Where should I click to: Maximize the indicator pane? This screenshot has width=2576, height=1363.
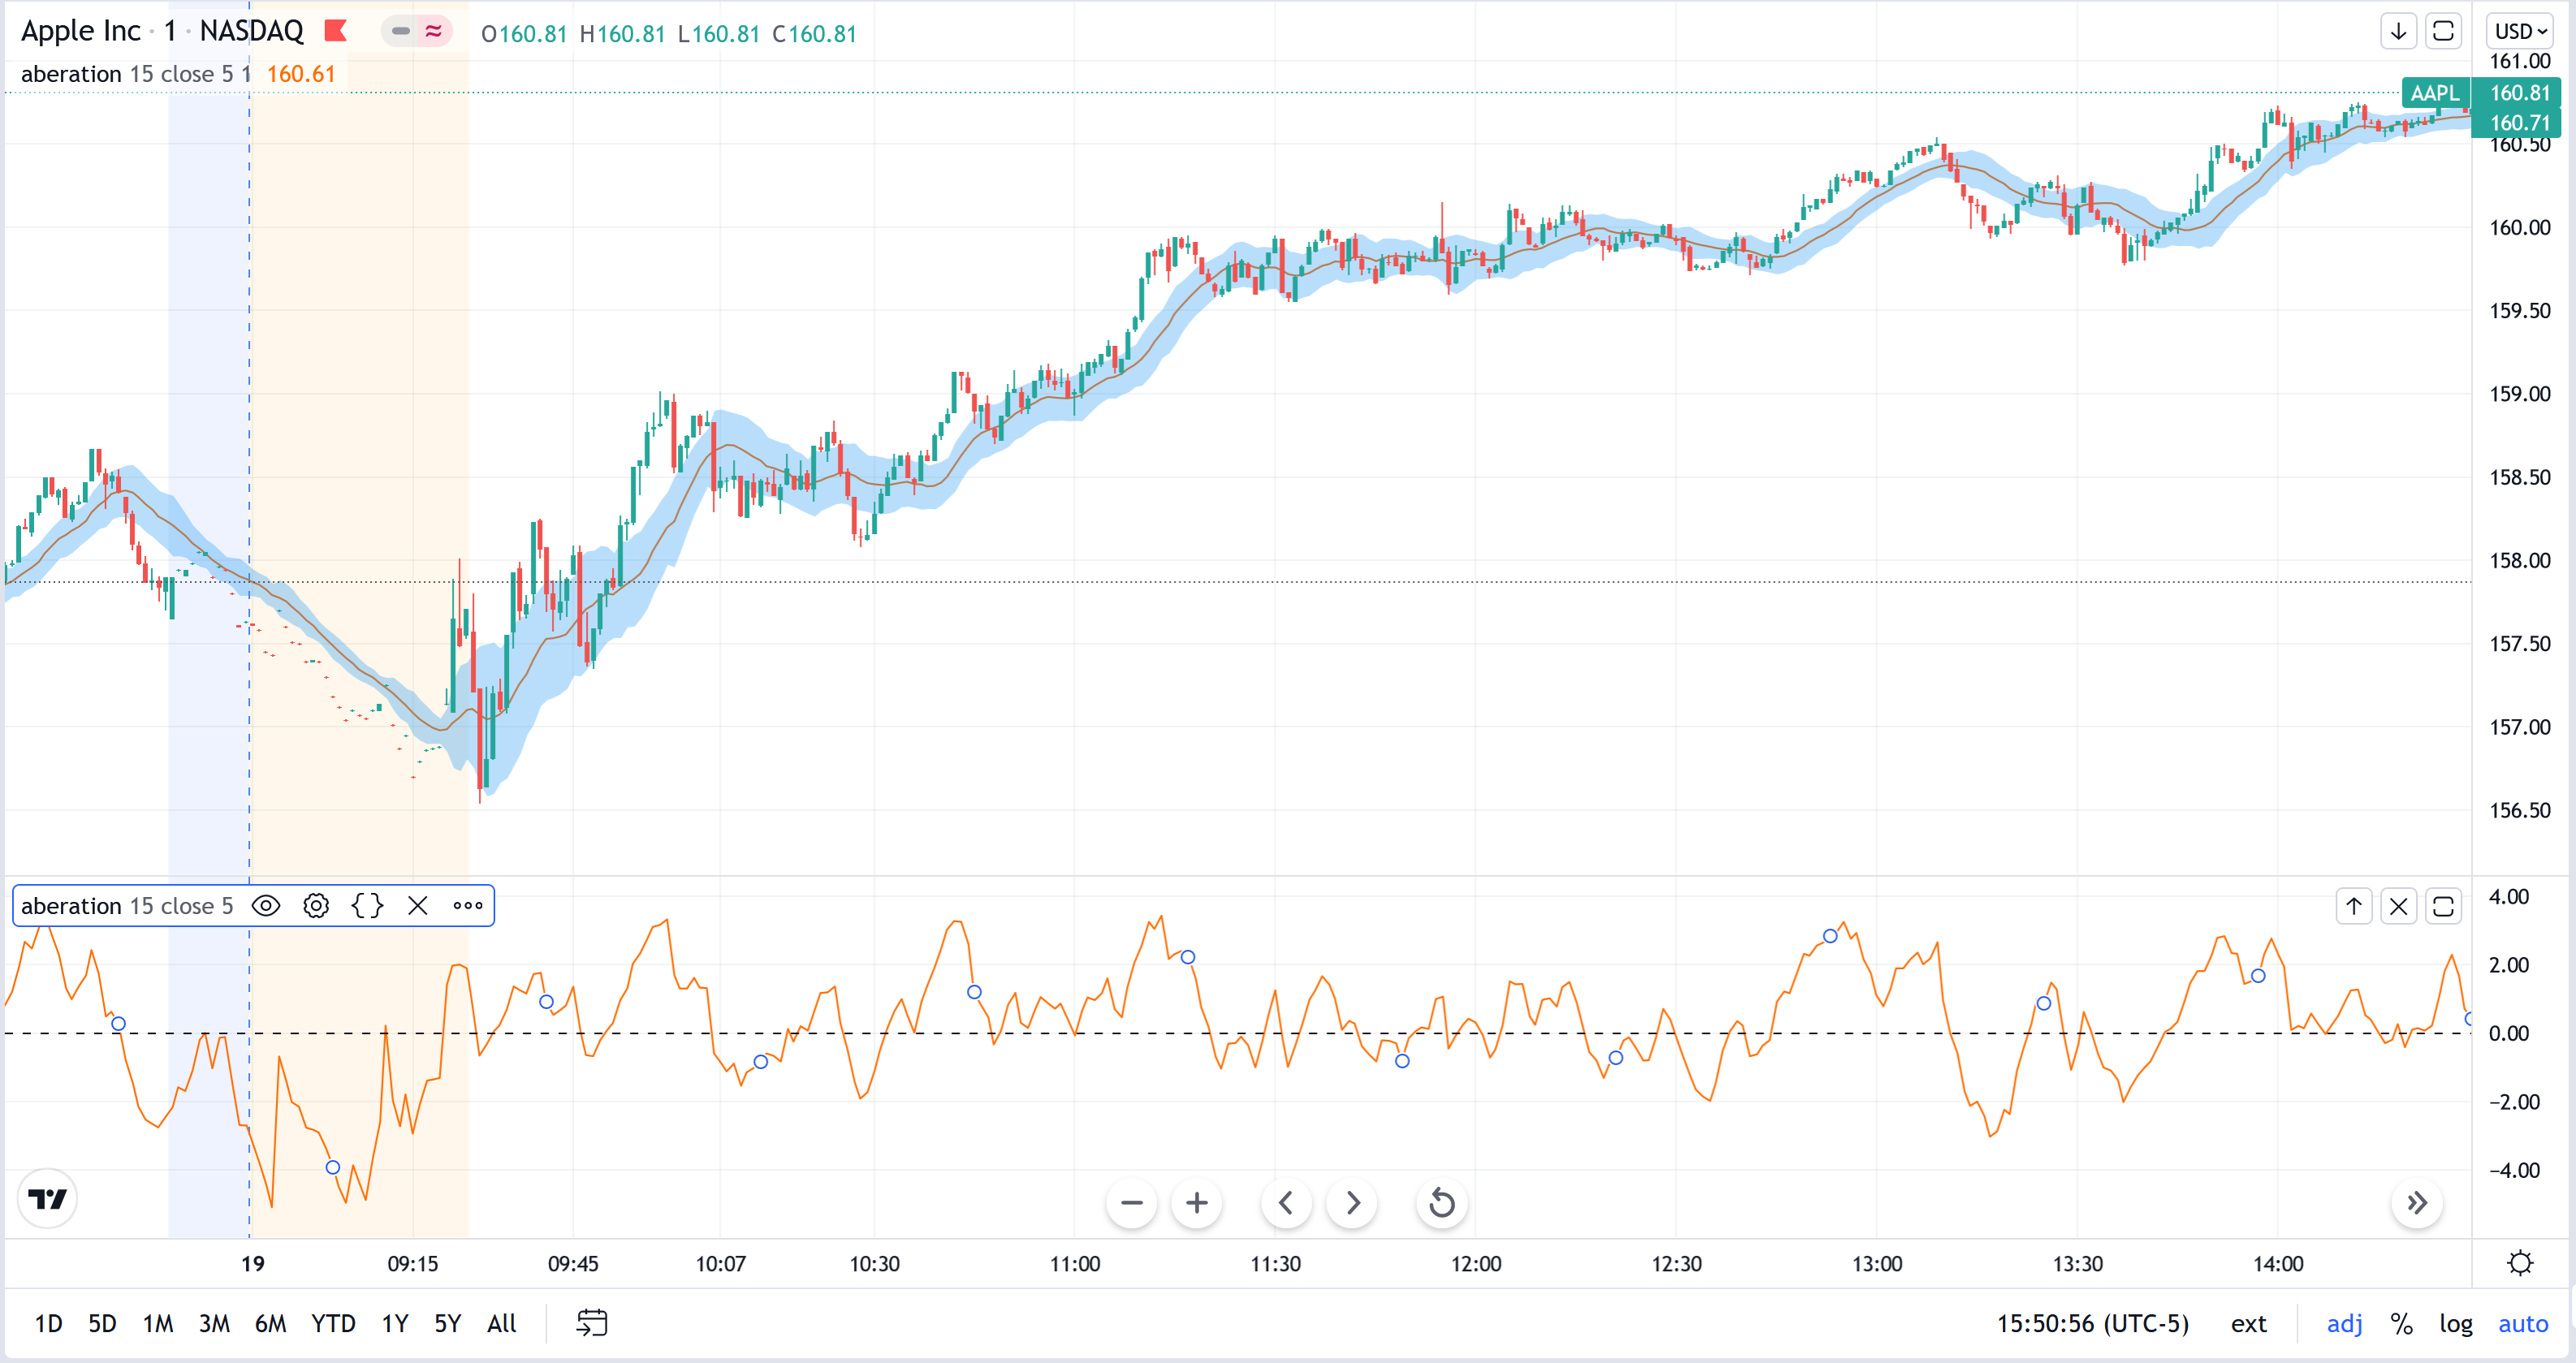(2443, 906)
